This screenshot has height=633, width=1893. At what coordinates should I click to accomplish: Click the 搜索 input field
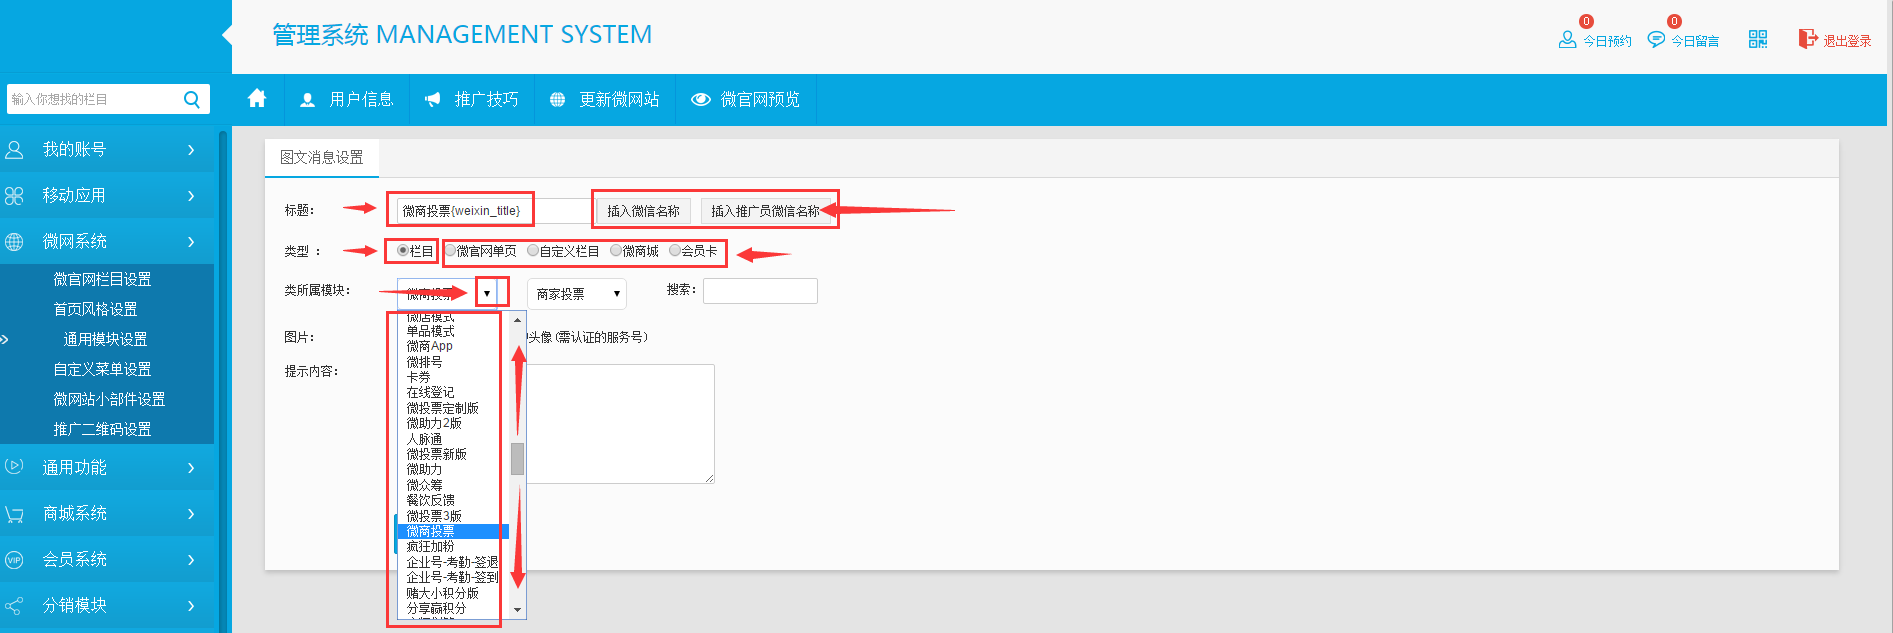click(x=760, y=291)
